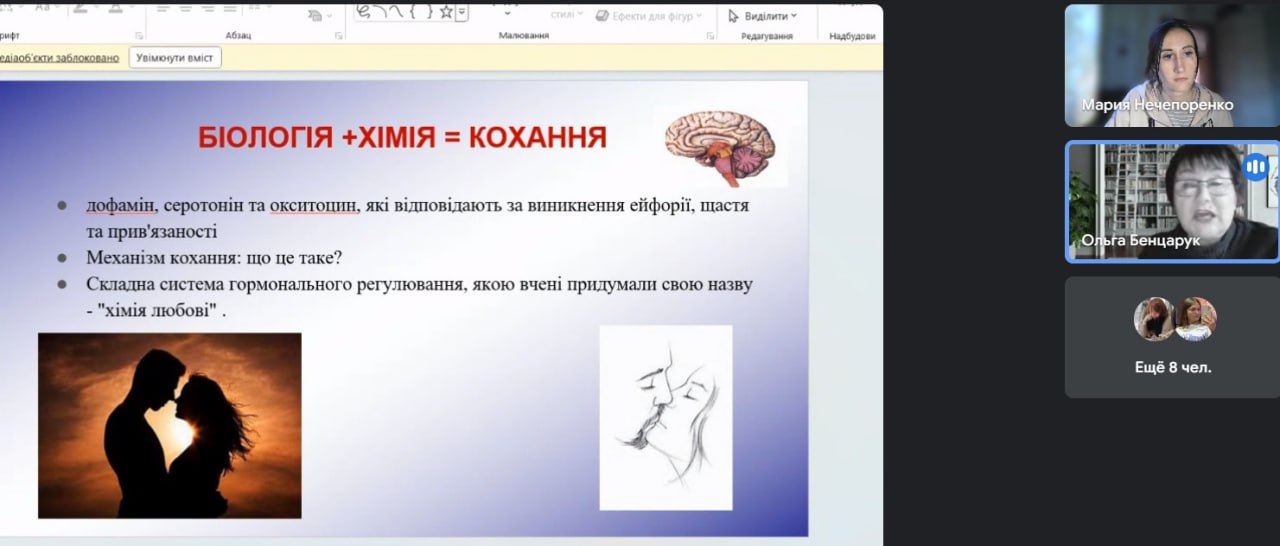Open the Абзац group dialog launcher

[339, 36]
